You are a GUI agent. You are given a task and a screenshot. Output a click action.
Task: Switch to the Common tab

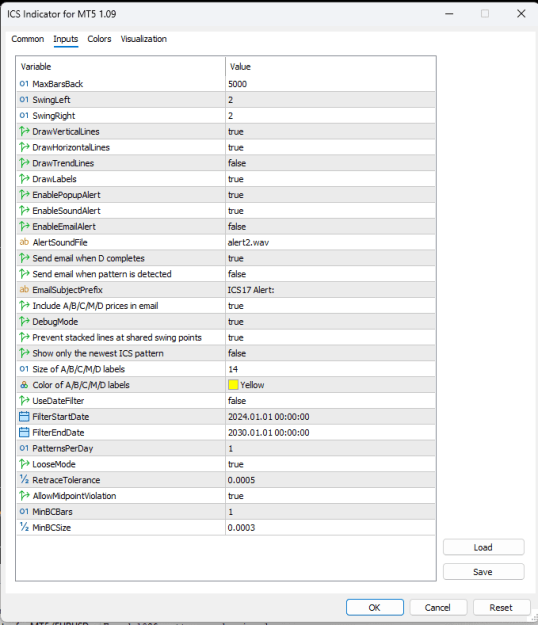click(27, 39)
